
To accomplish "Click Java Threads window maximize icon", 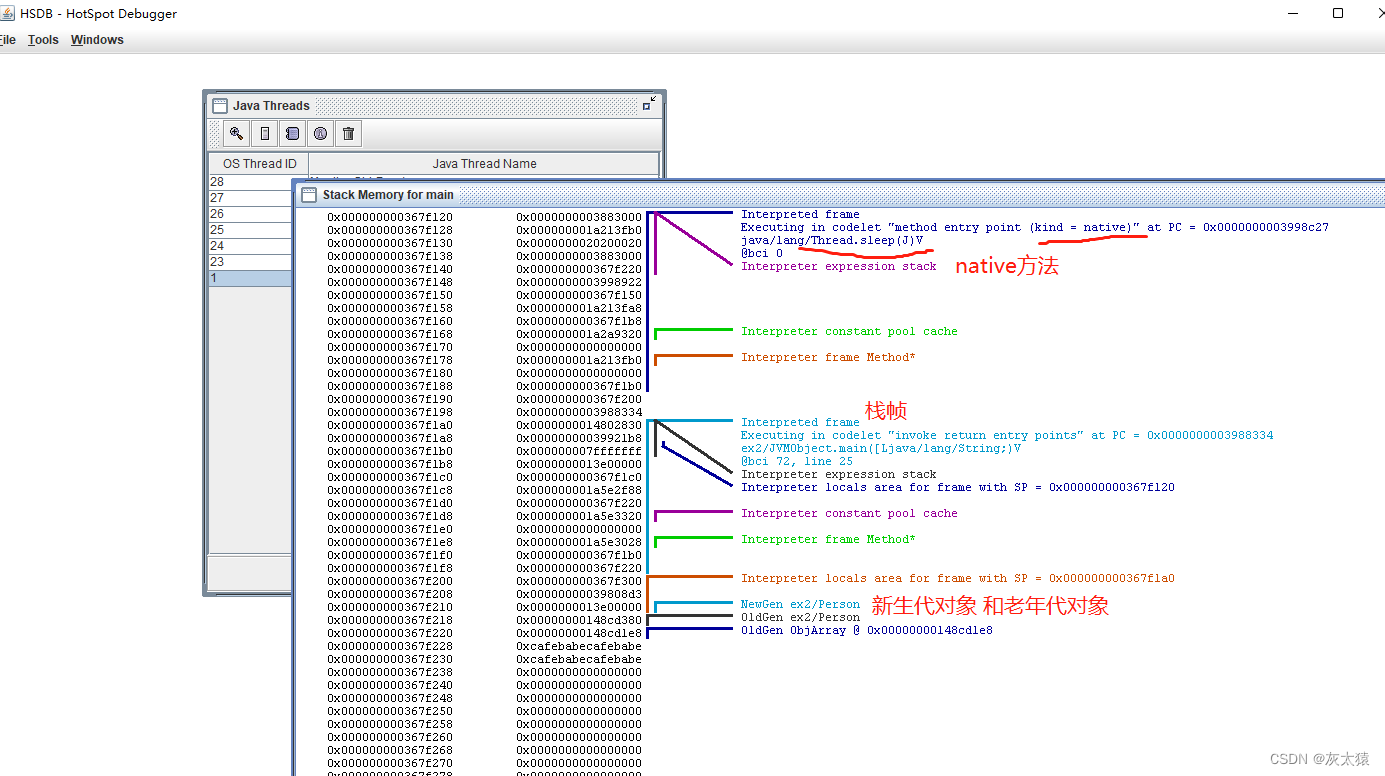I will coord(650,104).
